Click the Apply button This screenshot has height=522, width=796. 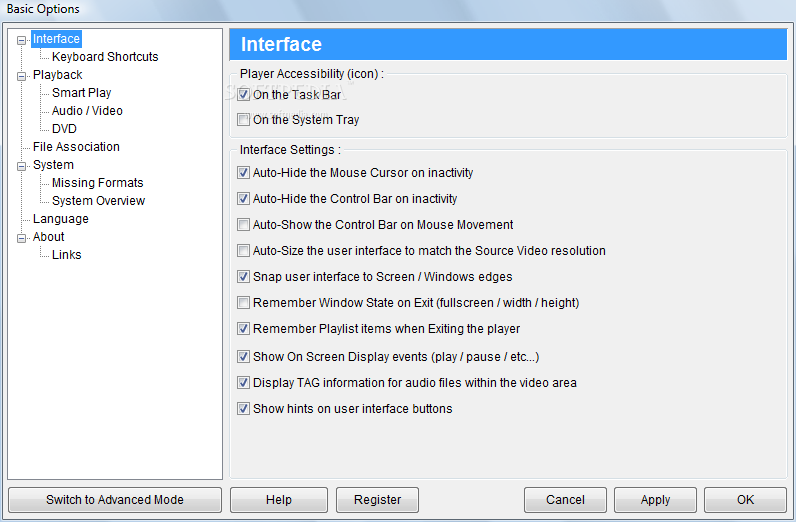point(655,500)
